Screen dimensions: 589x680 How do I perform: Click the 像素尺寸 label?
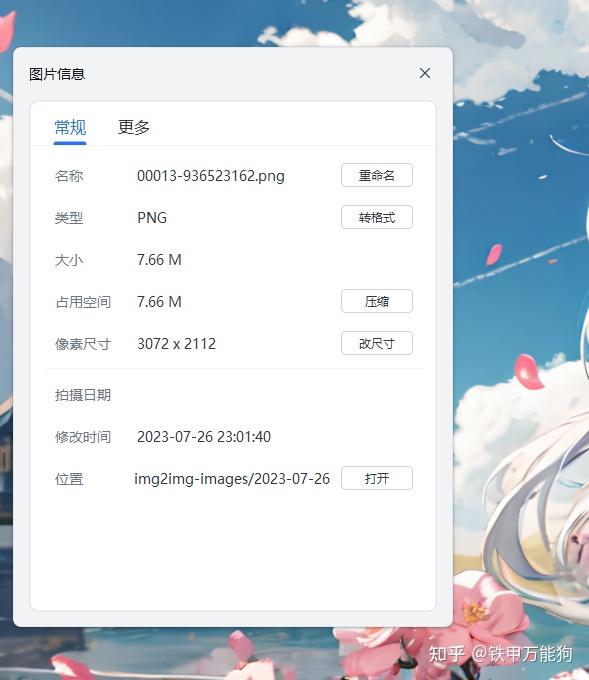83,344
